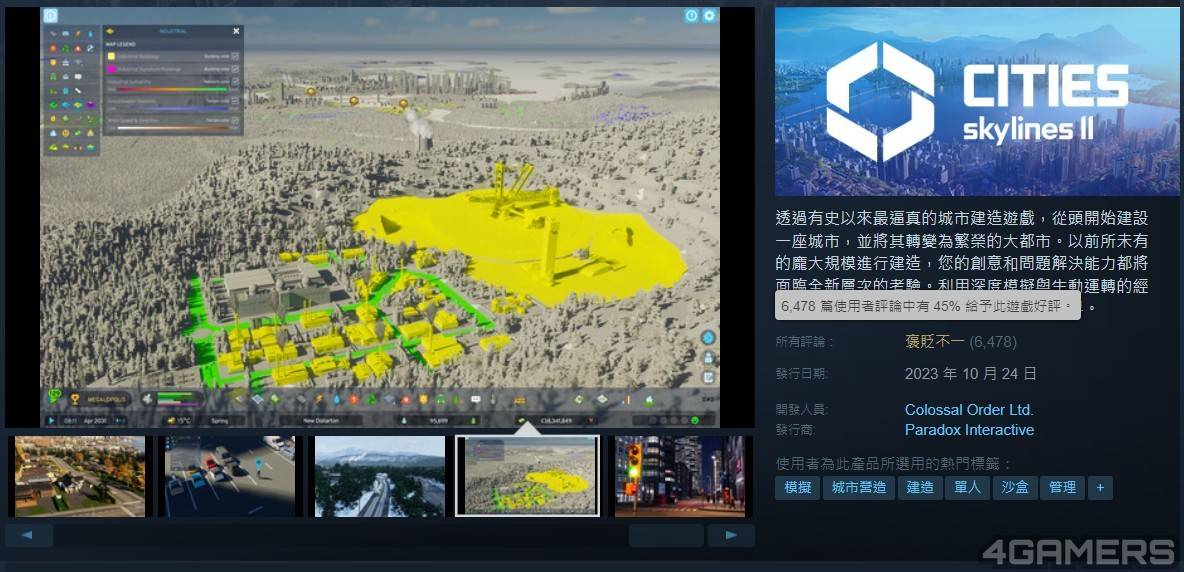
Task: Show next screenshots with right arrow
Action: [x=731, y=536]
